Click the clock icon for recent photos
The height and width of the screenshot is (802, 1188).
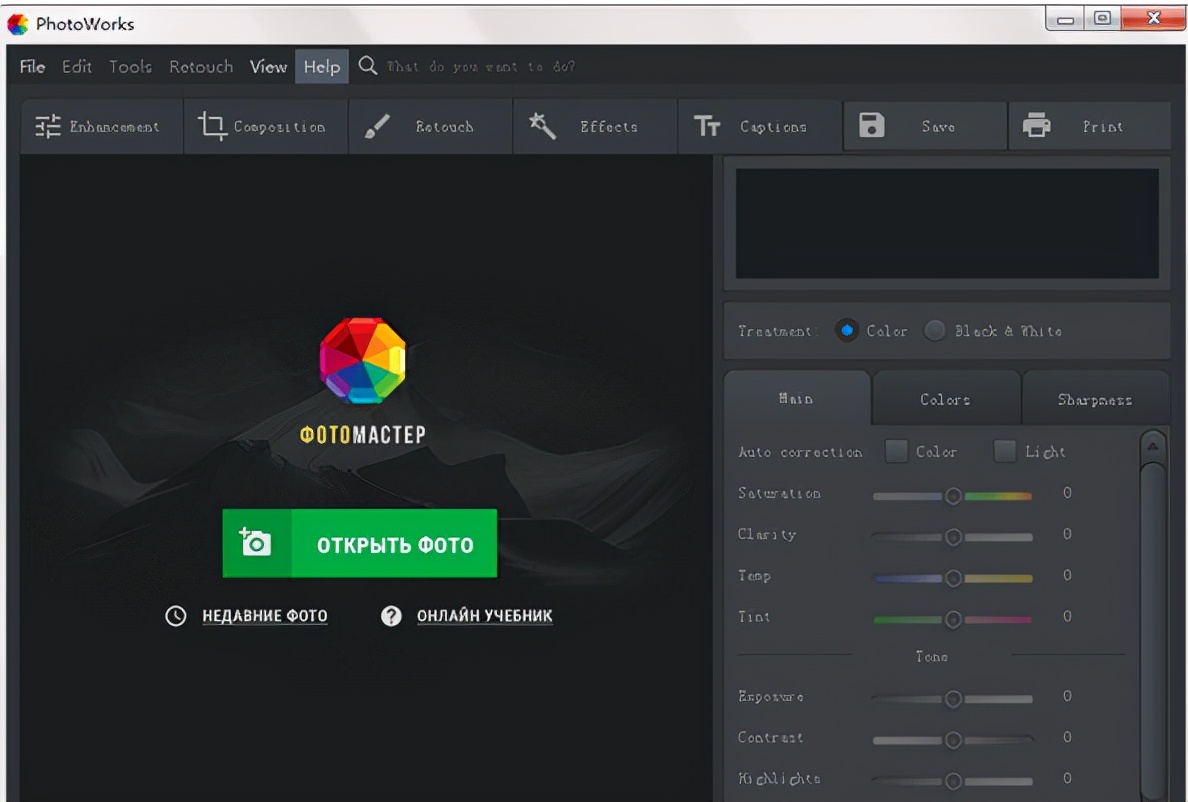click(176, 616)
